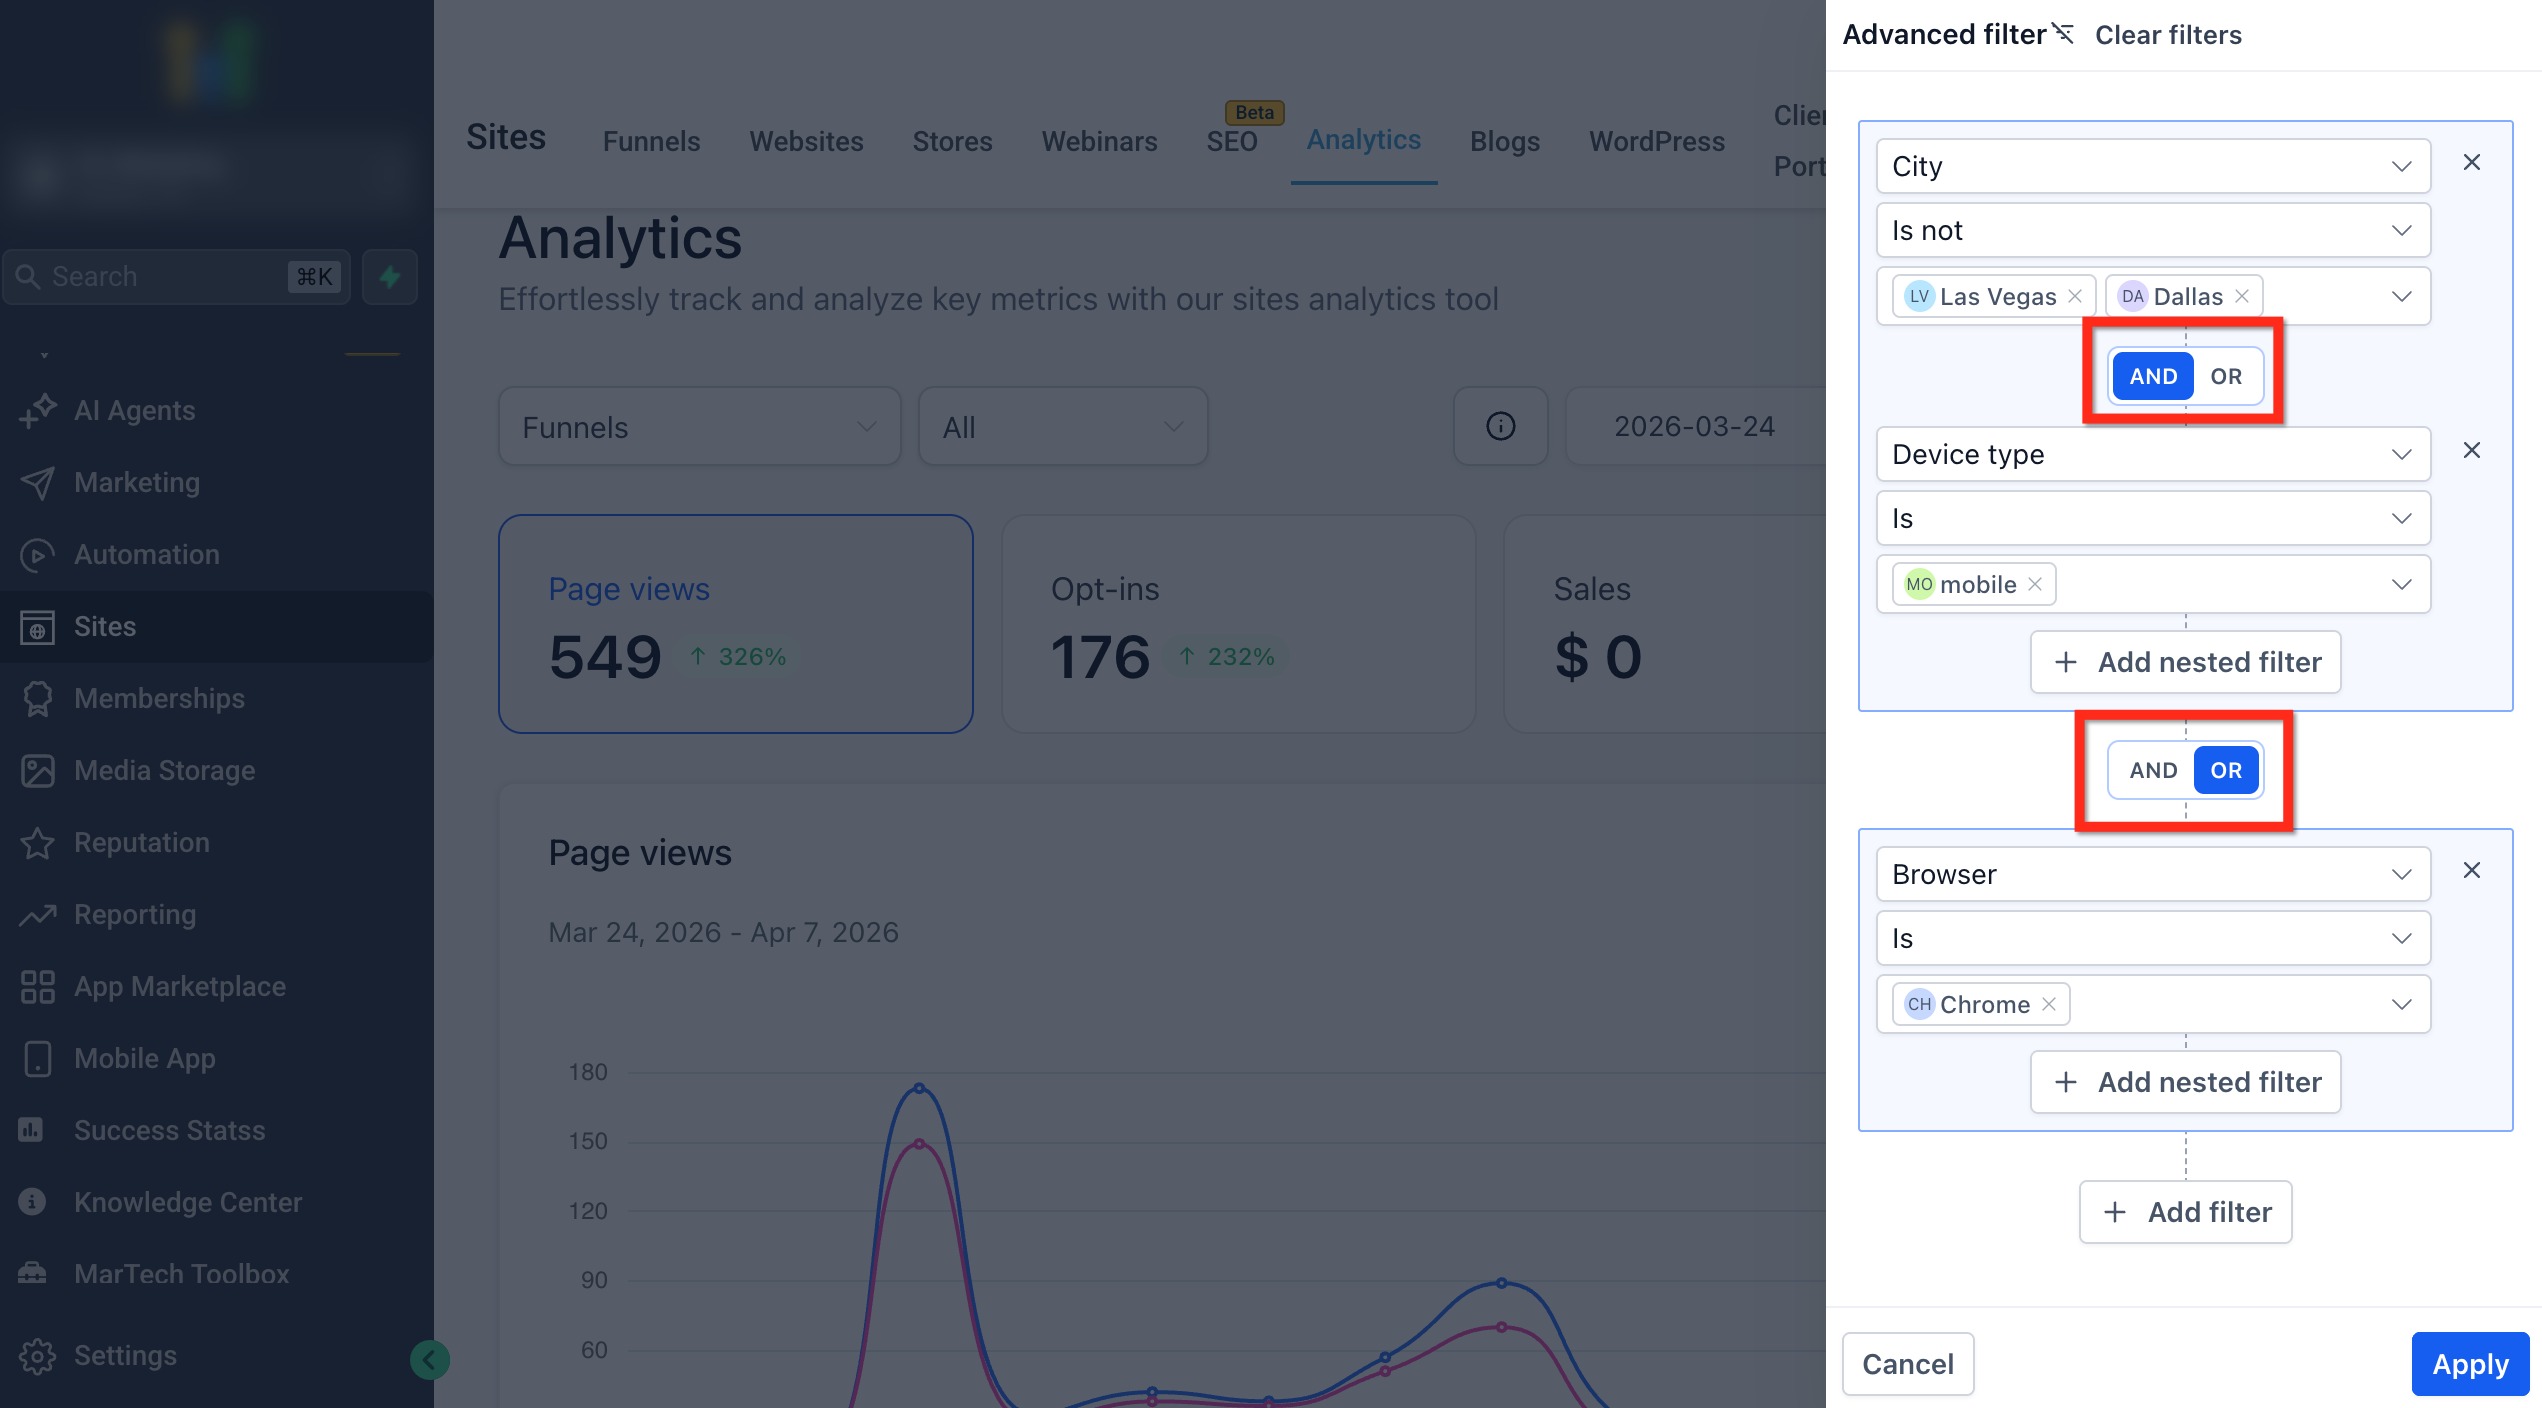Image resolution: width=2542 pixels, height=1408 pixels.
Task: Click Clear filters link
Action: click(2168, 36)
